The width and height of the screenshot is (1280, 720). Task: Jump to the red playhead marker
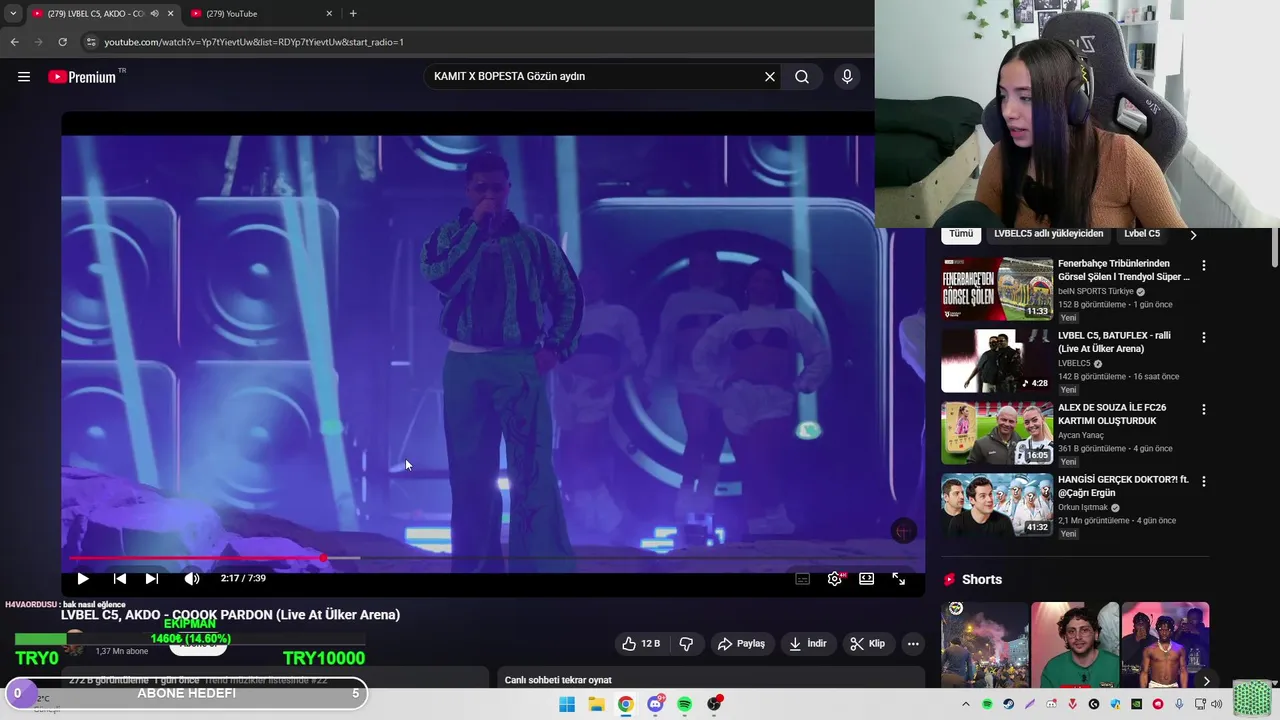324,558
